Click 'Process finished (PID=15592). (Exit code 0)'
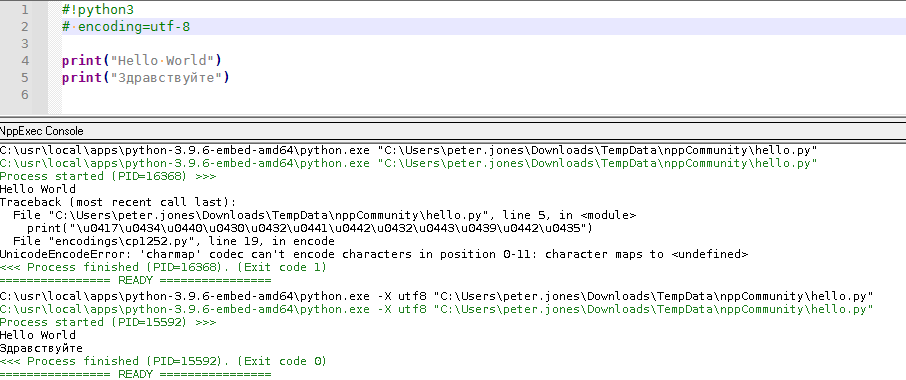The width and height of the screenshot is (906, 380). (x=164, y=362)
